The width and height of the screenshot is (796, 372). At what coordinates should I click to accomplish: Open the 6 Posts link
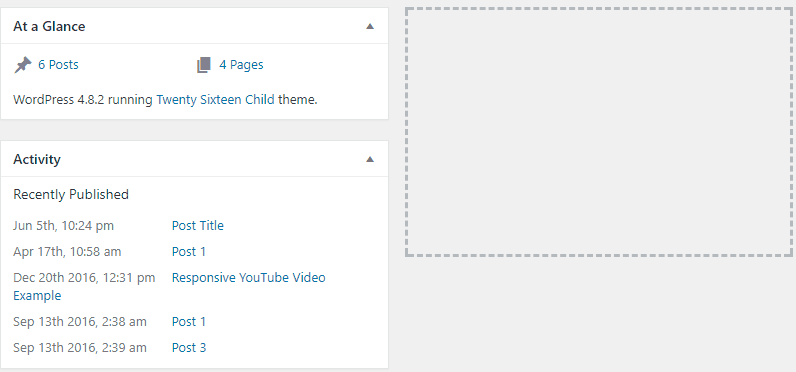pos(58,65)
